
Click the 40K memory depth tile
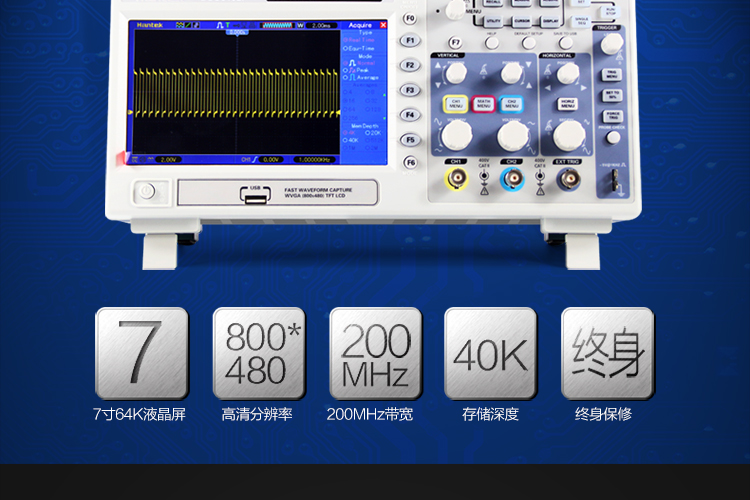[490, 353]
